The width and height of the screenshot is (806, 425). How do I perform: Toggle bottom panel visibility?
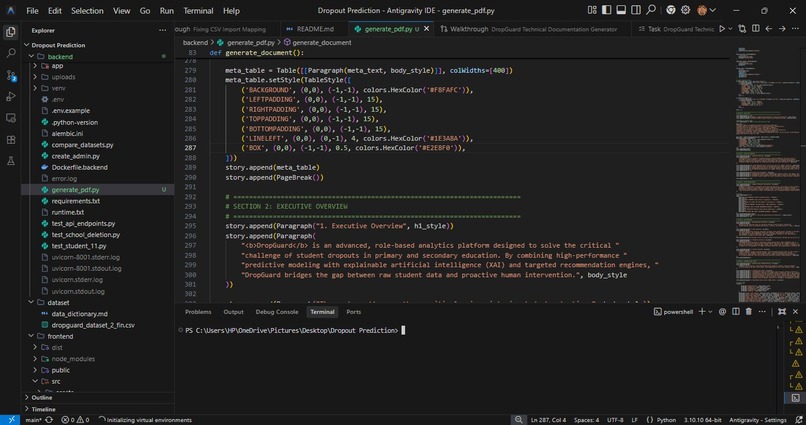(x=621, y=10)
